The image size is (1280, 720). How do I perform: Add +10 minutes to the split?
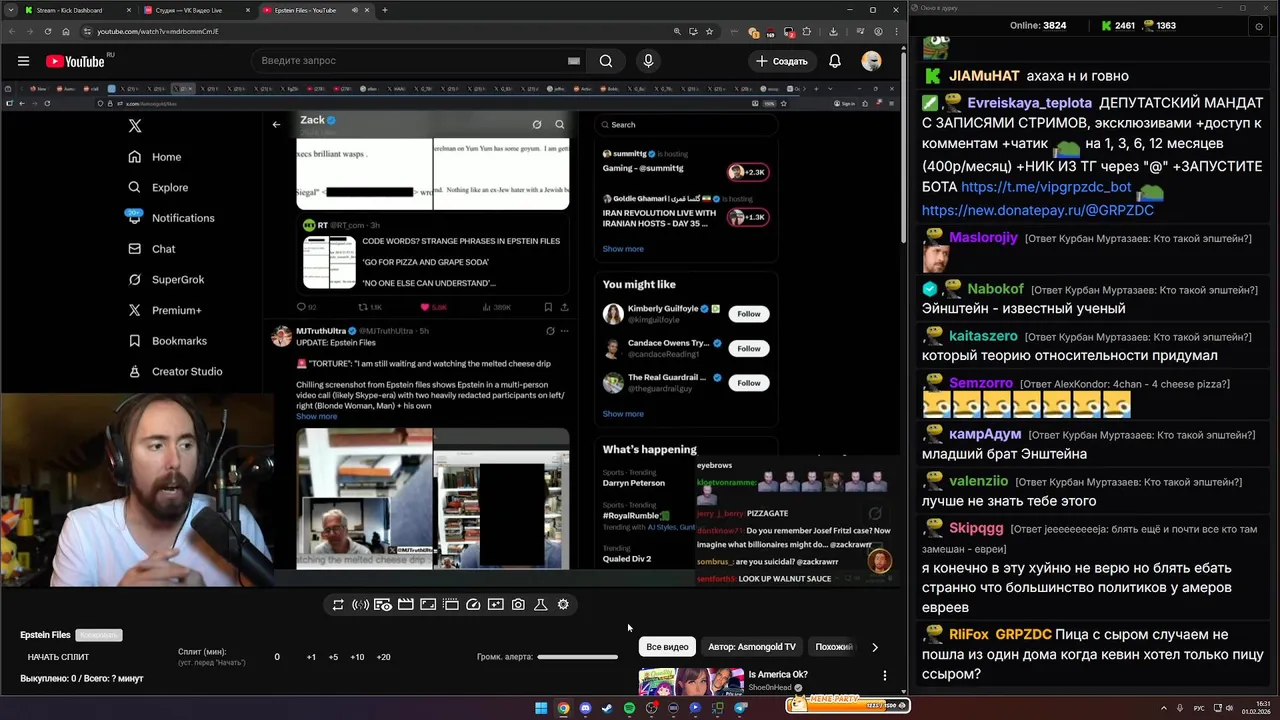tap(357, 657)
